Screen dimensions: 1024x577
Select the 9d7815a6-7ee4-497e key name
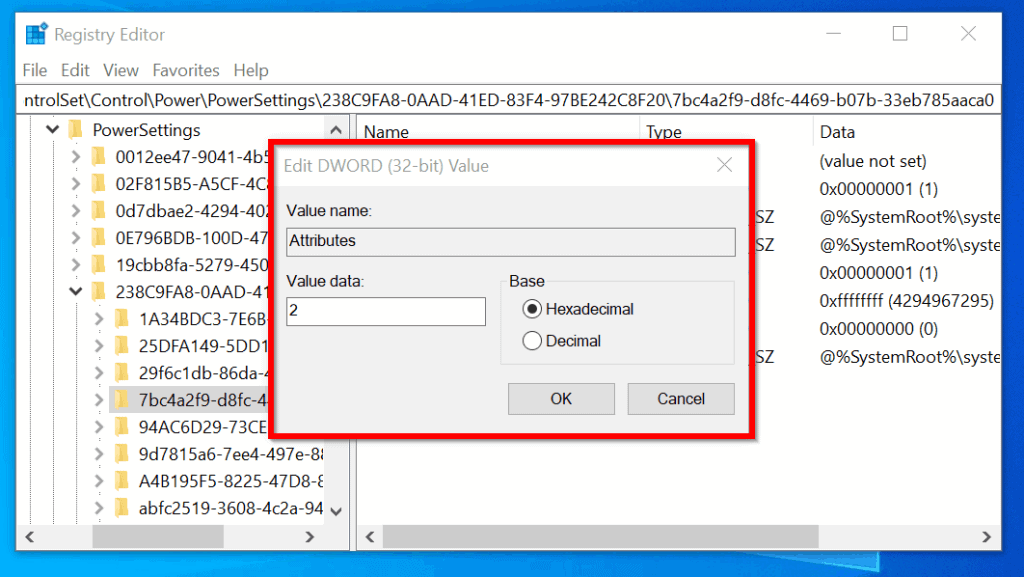[x=231, y=454]
